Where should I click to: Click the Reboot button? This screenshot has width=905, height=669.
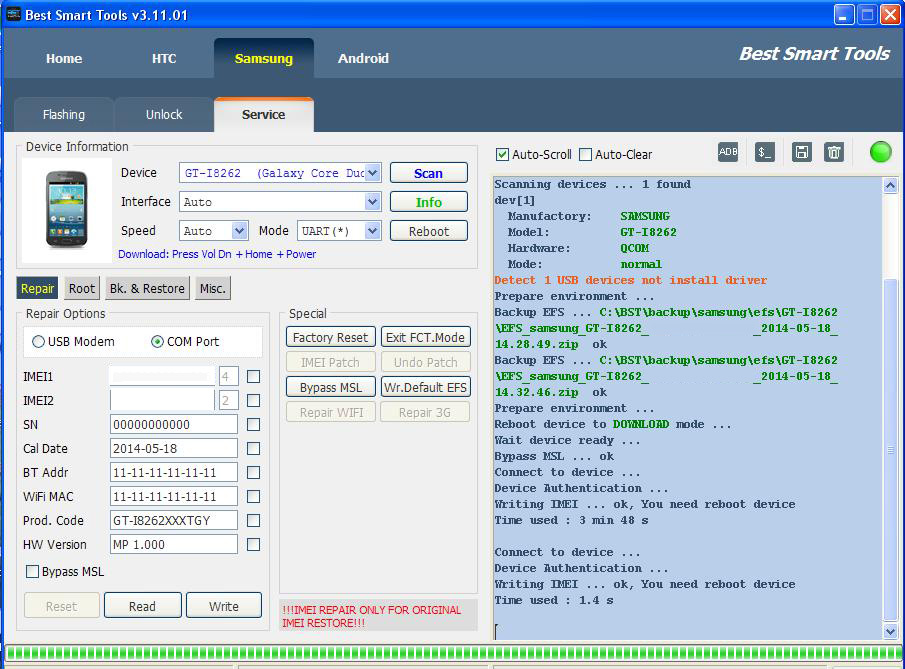click(428, 231)
